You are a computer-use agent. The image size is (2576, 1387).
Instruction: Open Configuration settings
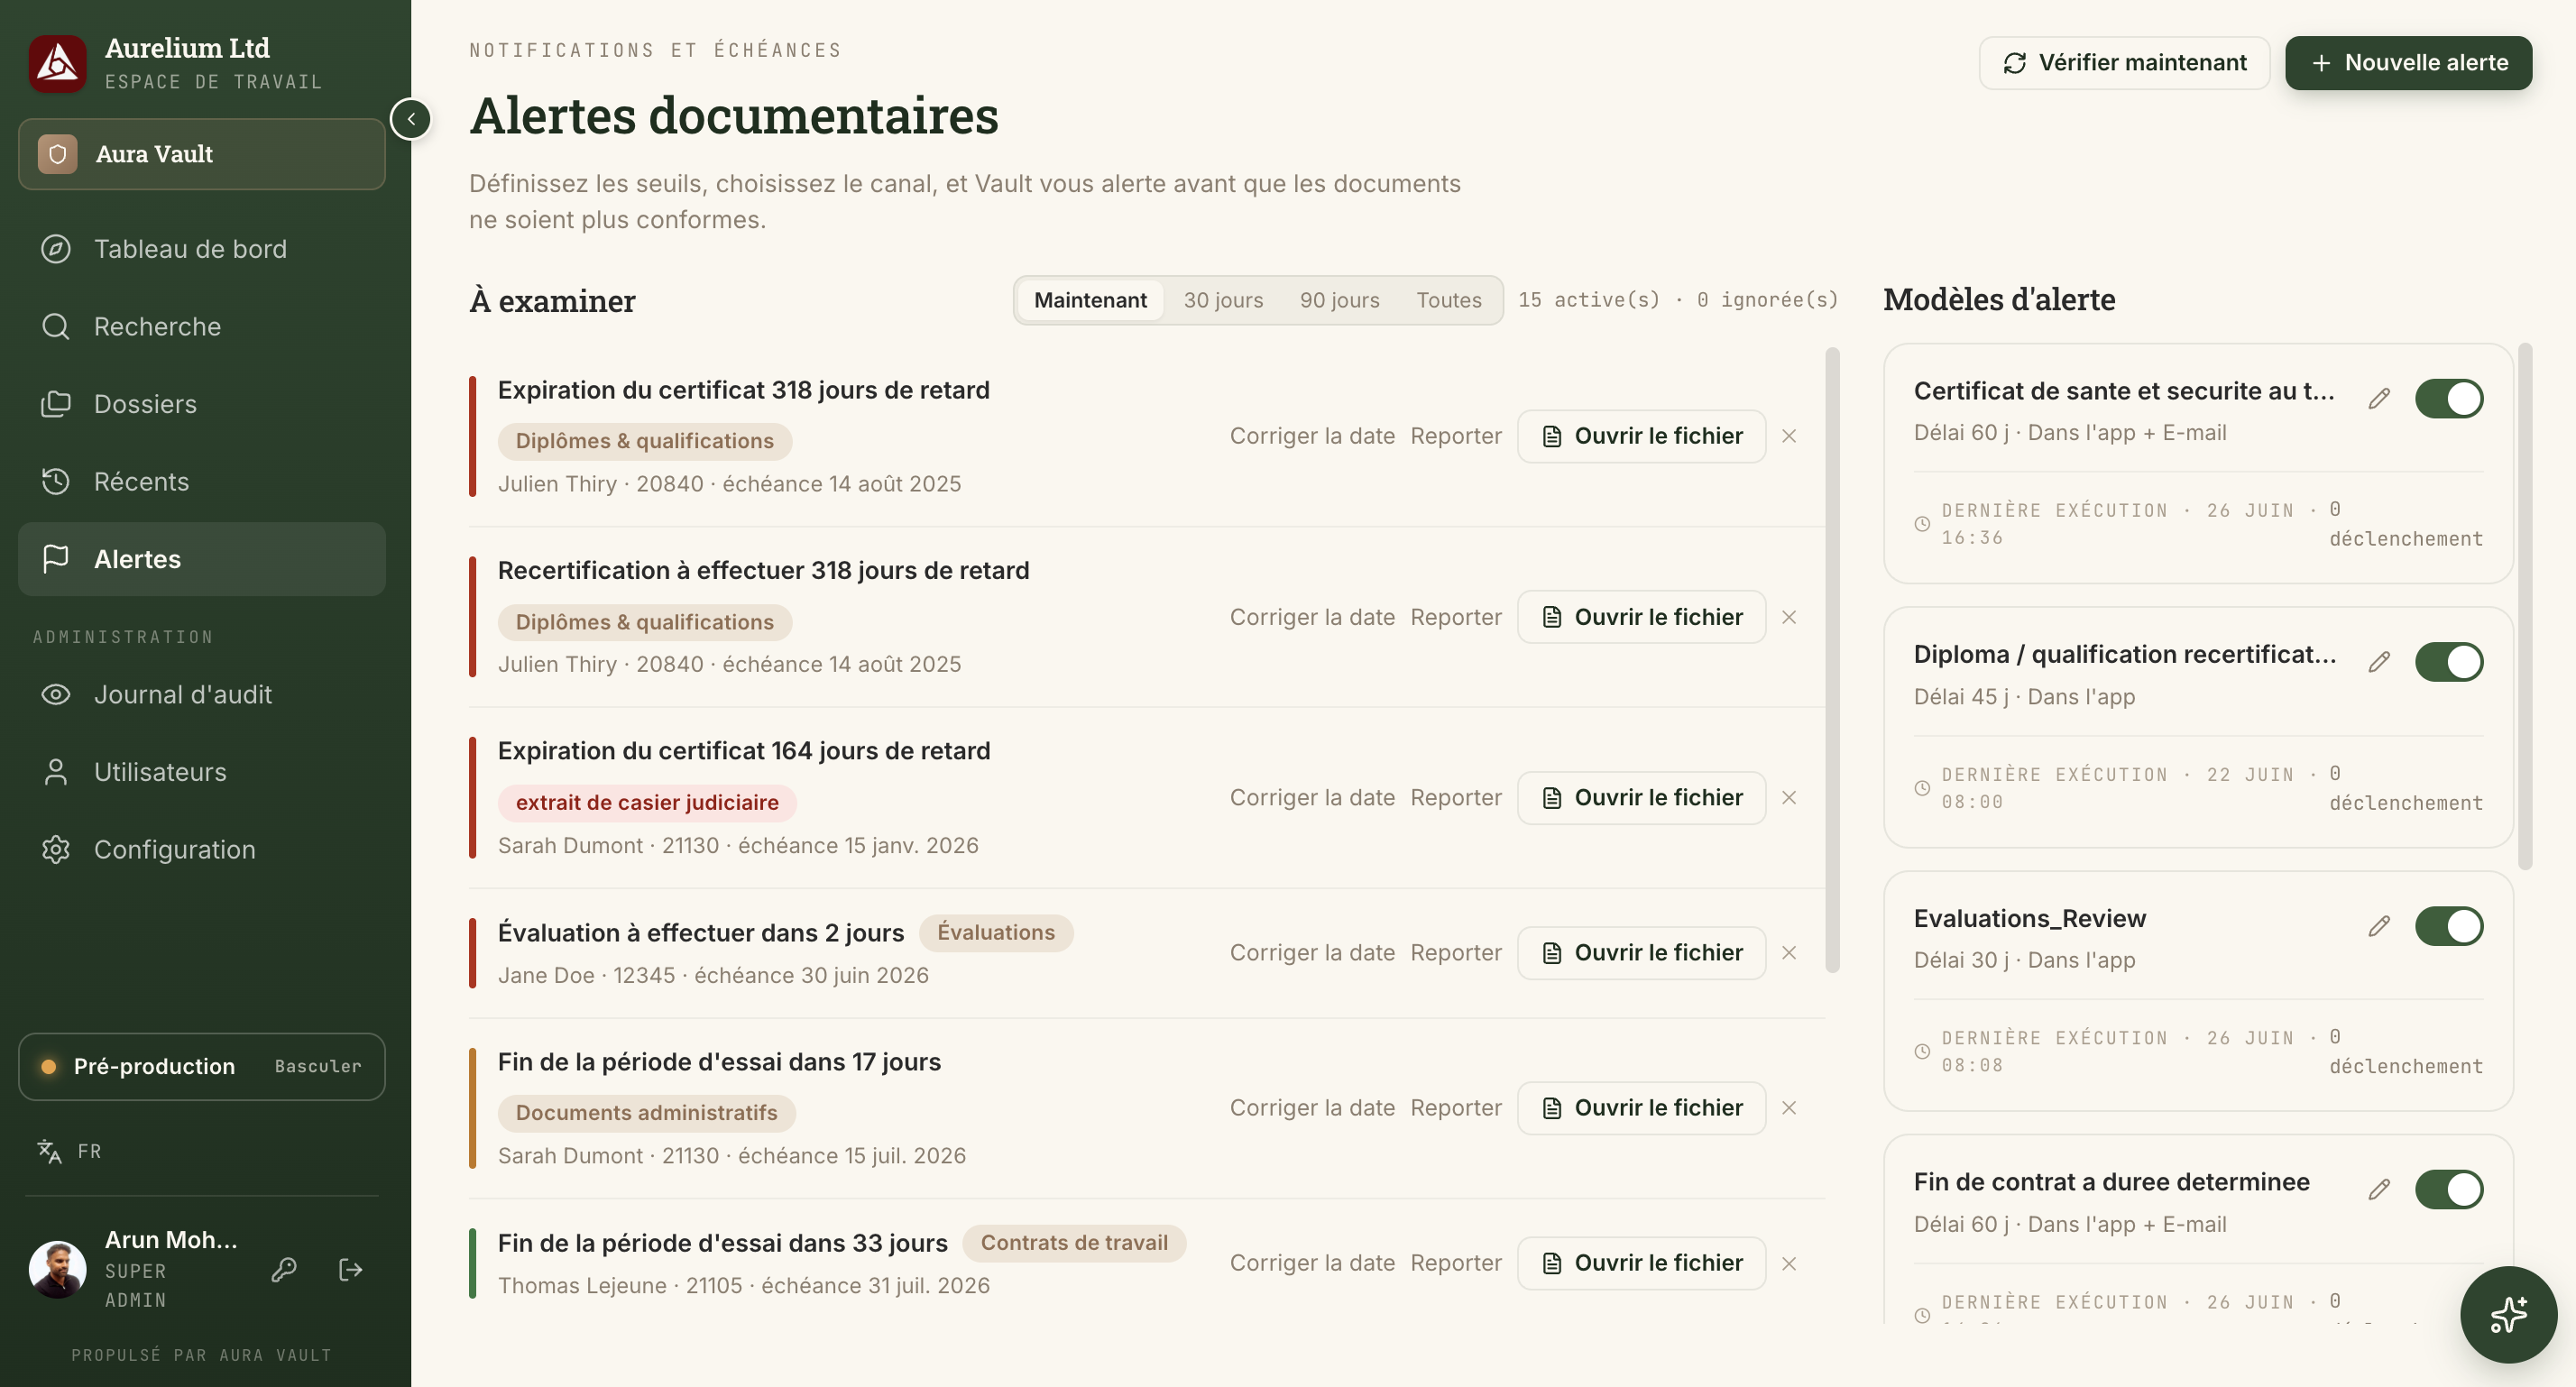(202, 849)
